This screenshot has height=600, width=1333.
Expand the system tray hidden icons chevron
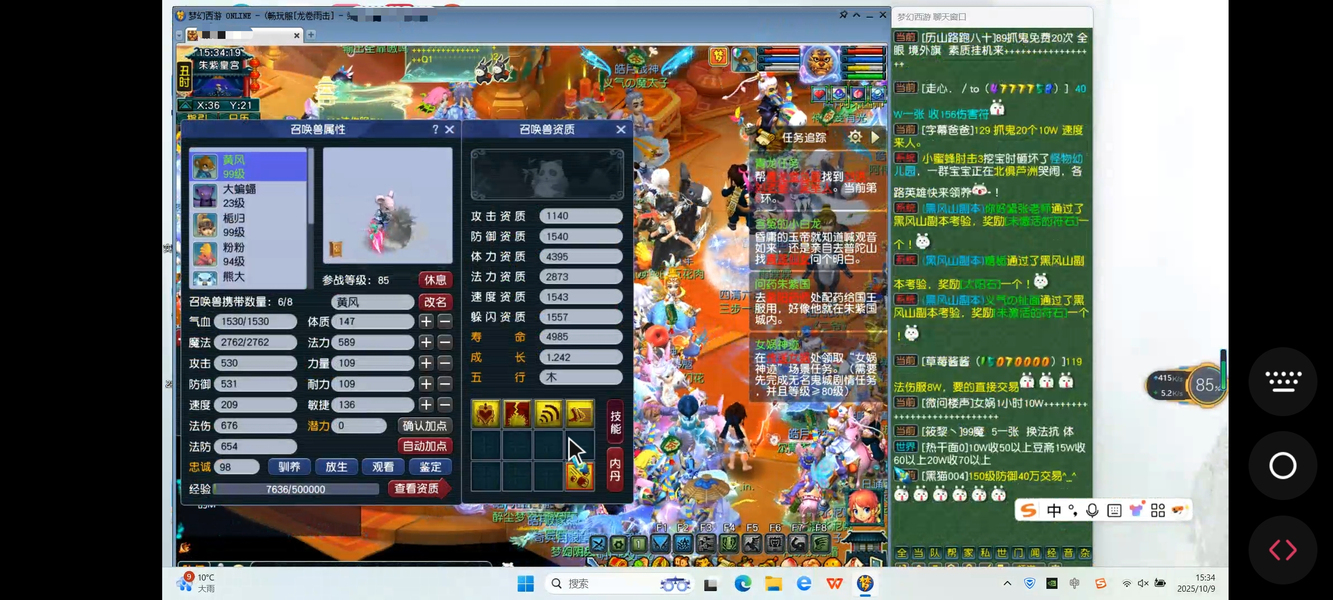(1008, 584)
